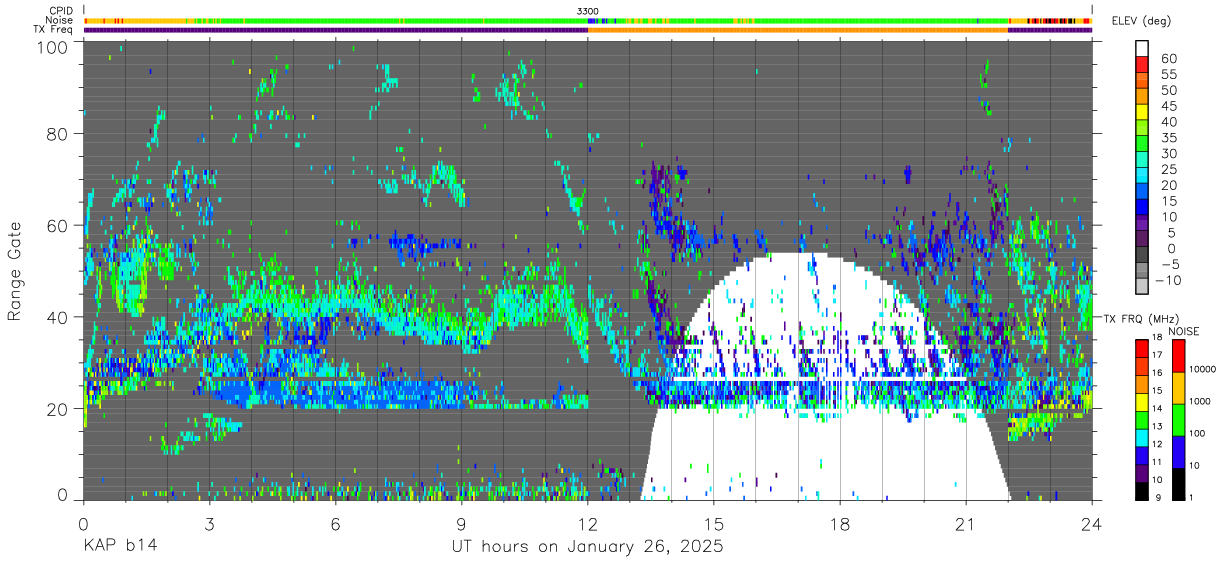Pick the blue segment of the NOISE bar
Viewport: 1228px width, 567px height.
click(1180, 452)
